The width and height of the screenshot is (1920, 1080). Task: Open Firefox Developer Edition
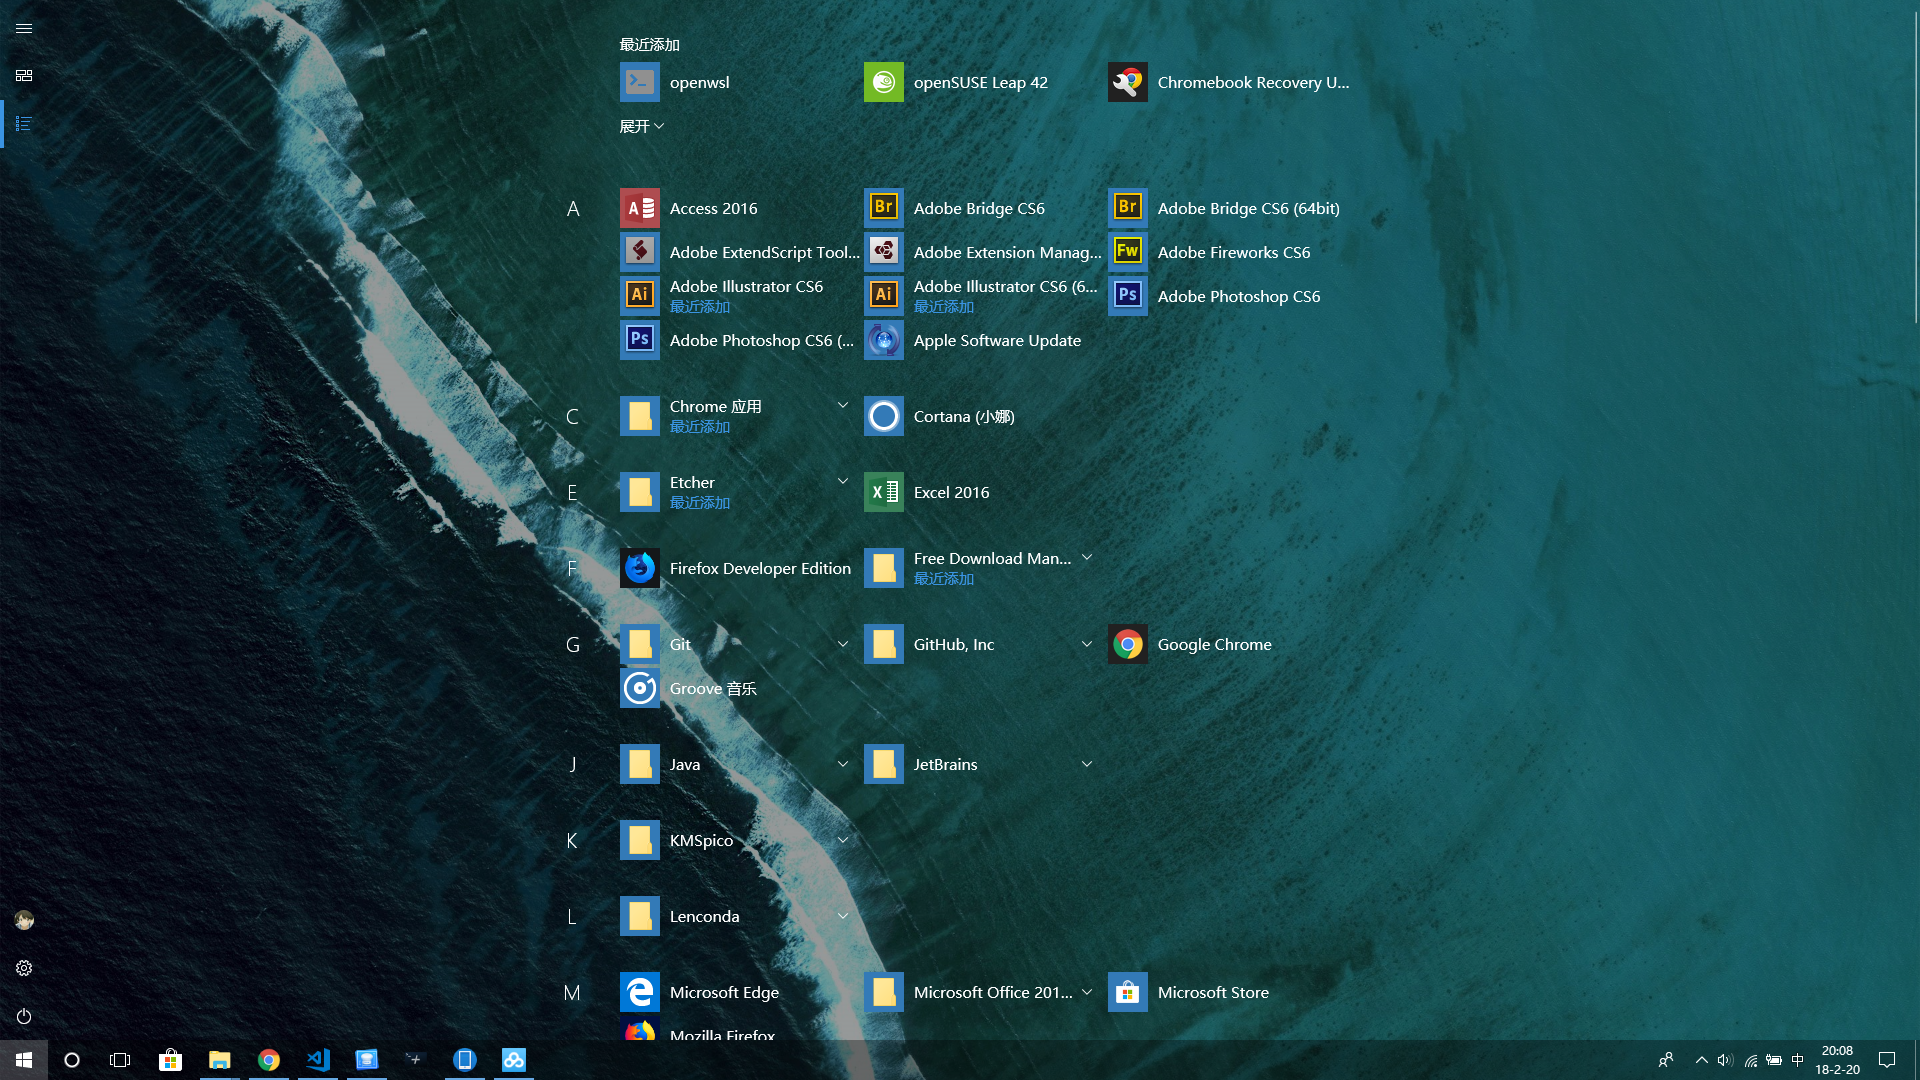pyautogui.click(x=760, y=568)
